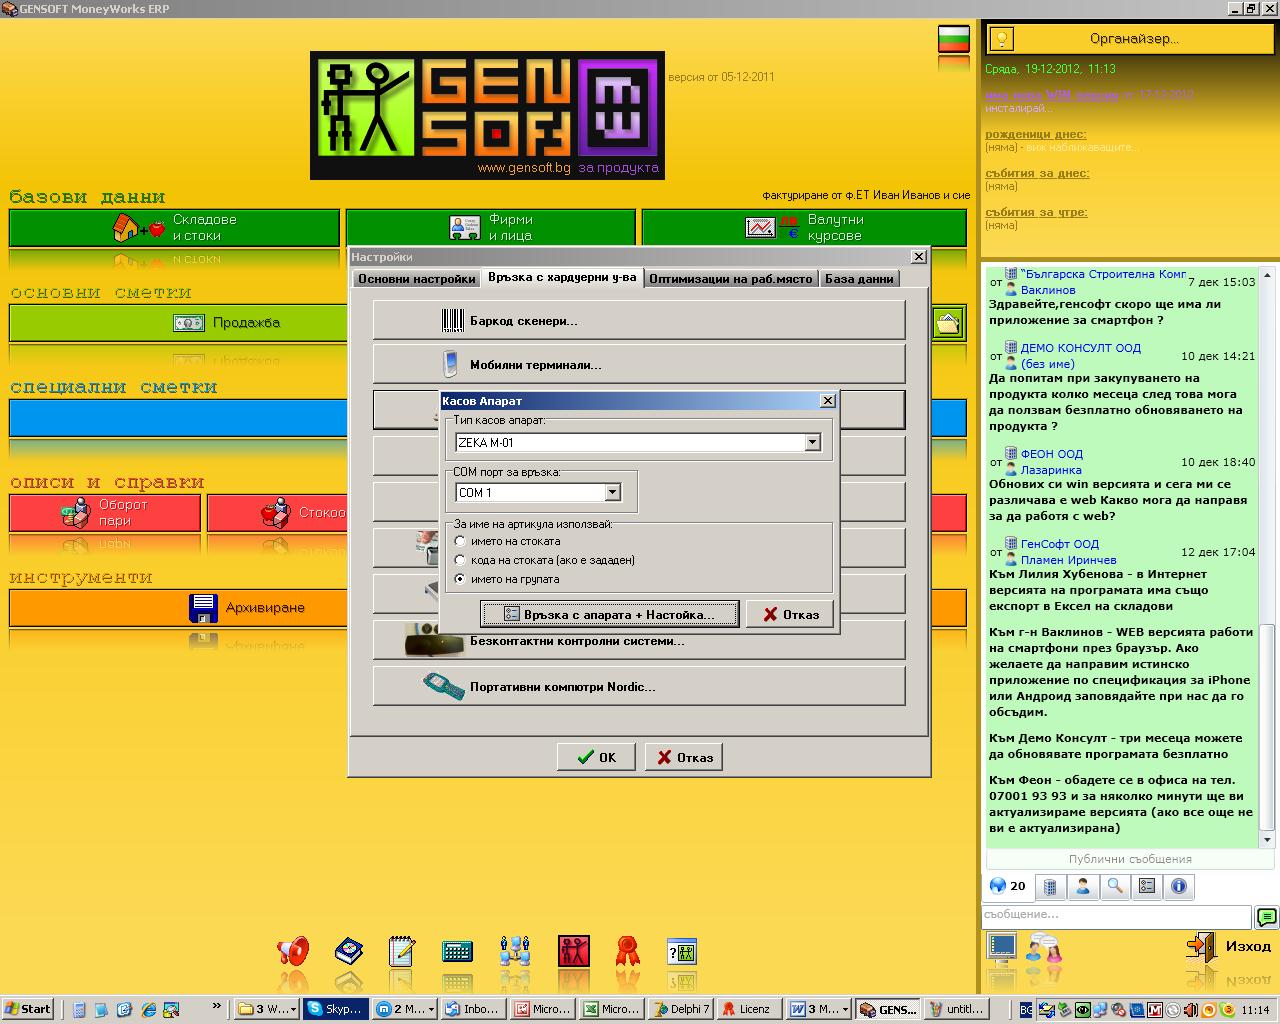The height and width of the screenshot is (1024, 1280).
Task: Open the two people chatting icon
Action: coord(1044,946)
